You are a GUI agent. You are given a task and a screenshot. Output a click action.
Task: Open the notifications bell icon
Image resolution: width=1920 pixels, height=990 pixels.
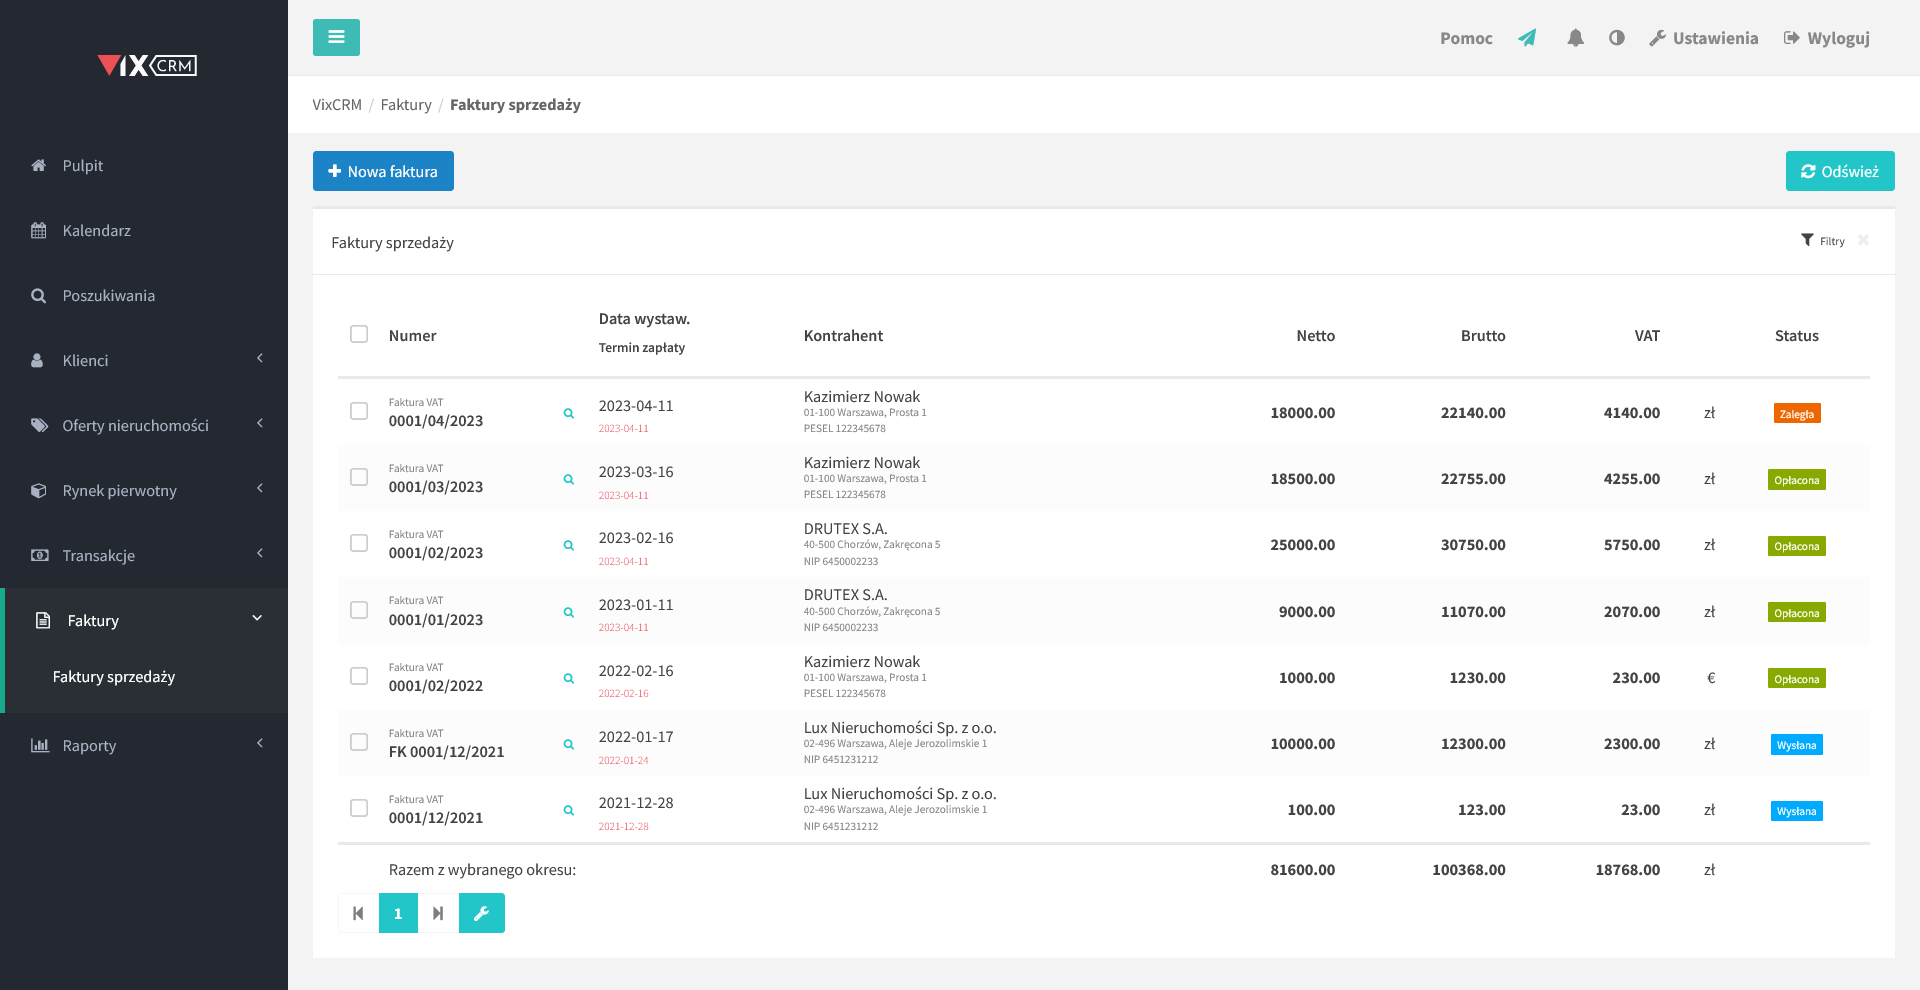[x=1575, y=38]
